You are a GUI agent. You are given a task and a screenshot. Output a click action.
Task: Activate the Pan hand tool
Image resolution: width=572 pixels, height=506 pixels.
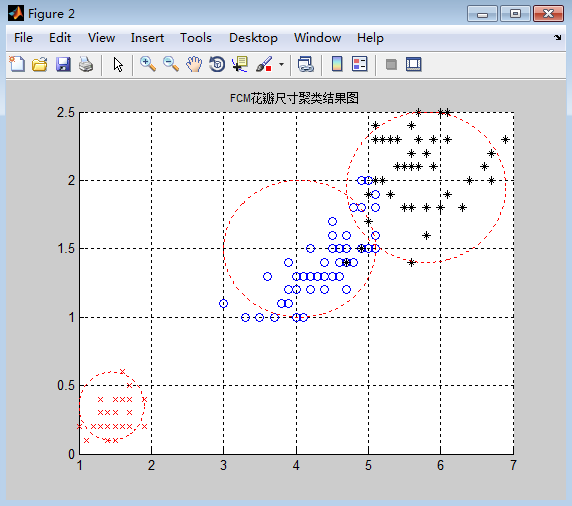click(194, 64)
